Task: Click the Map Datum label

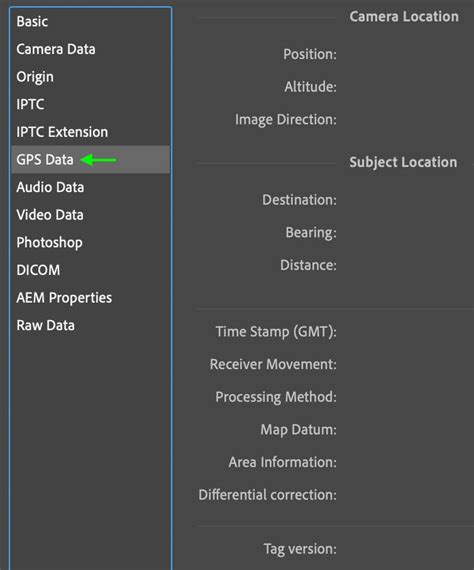Action: click(x=298, y=430)
